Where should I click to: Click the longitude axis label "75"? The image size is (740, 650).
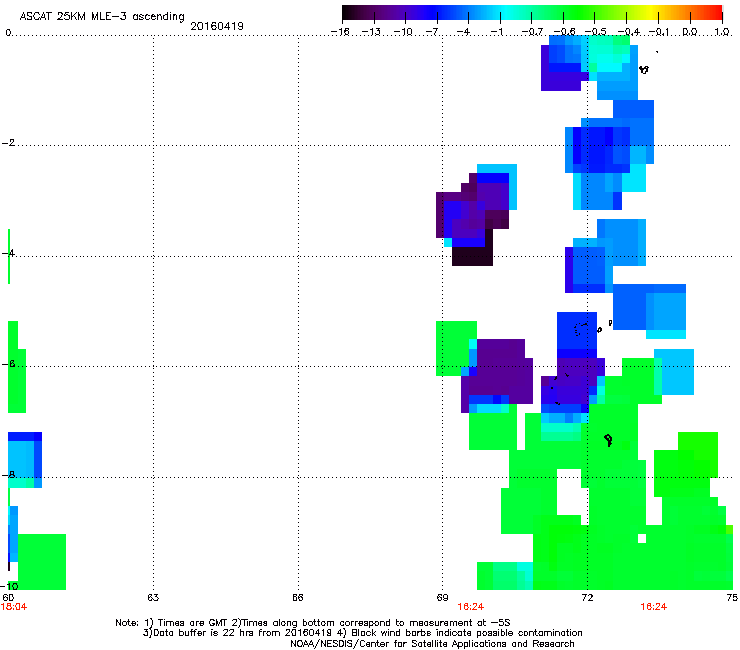pyautogui.click(x=732, y=598)
